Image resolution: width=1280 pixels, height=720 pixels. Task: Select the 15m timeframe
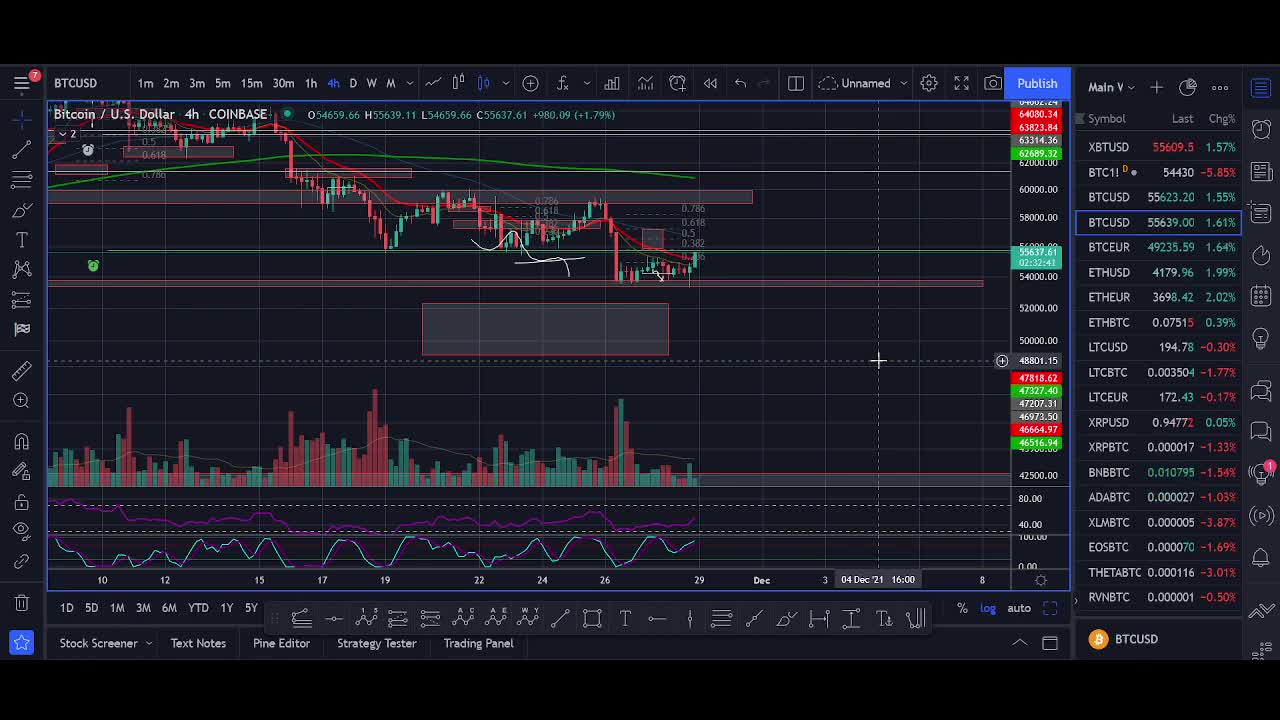(251, 83)
